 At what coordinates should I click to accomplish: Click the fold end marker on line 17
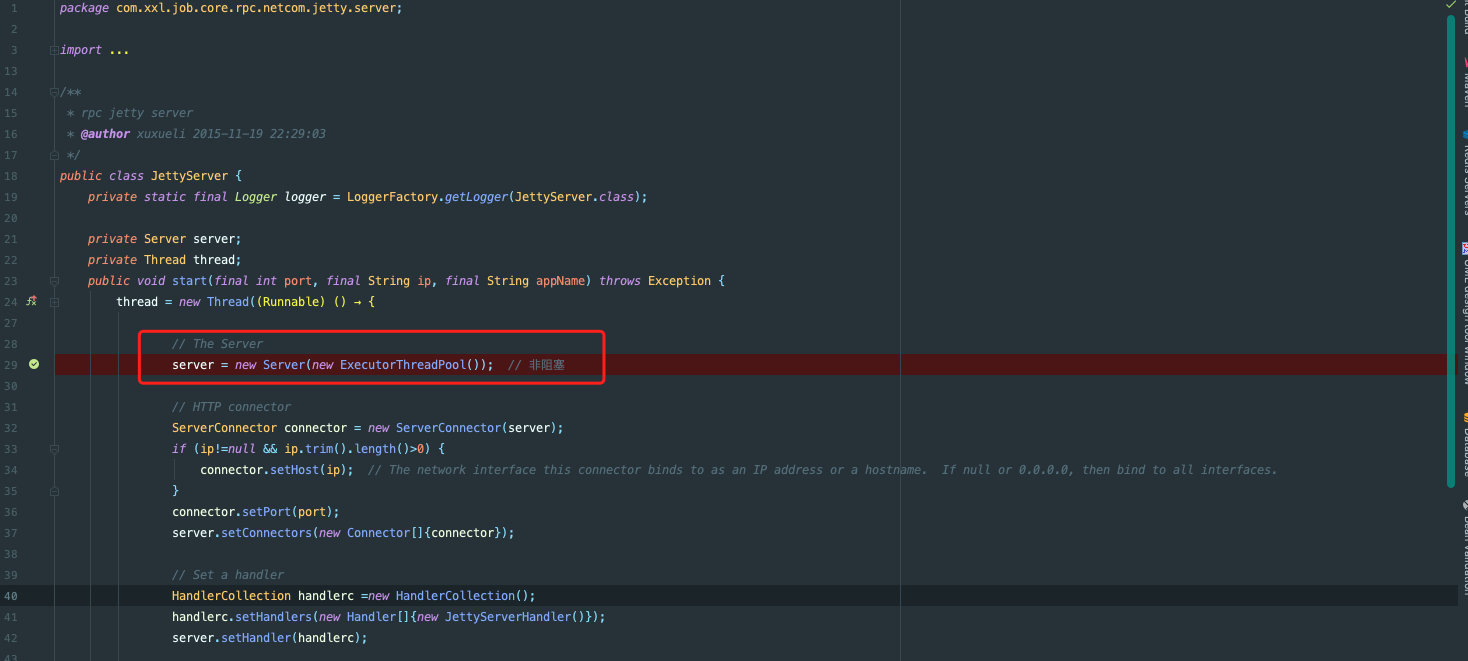(54, 155)
